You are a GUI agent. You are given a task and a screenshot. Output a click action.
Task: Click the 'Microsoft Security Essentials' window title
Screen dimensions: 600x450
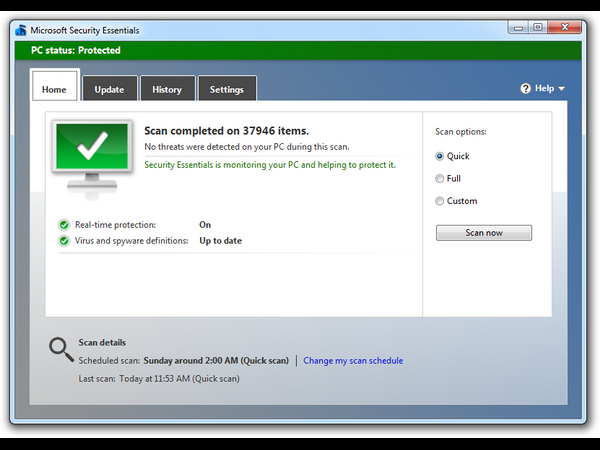click(x=85, y=31)
